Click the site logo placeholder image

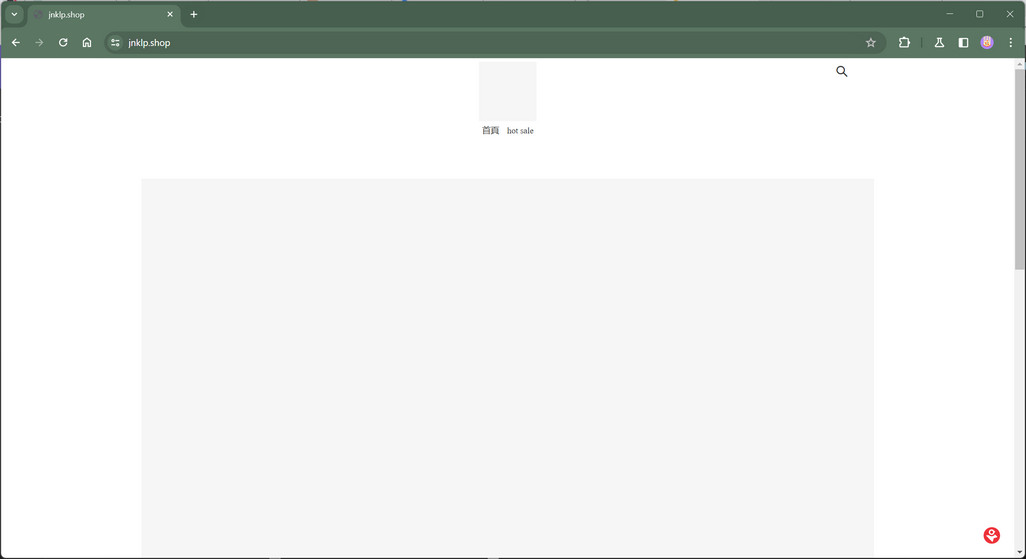[508, 91]
